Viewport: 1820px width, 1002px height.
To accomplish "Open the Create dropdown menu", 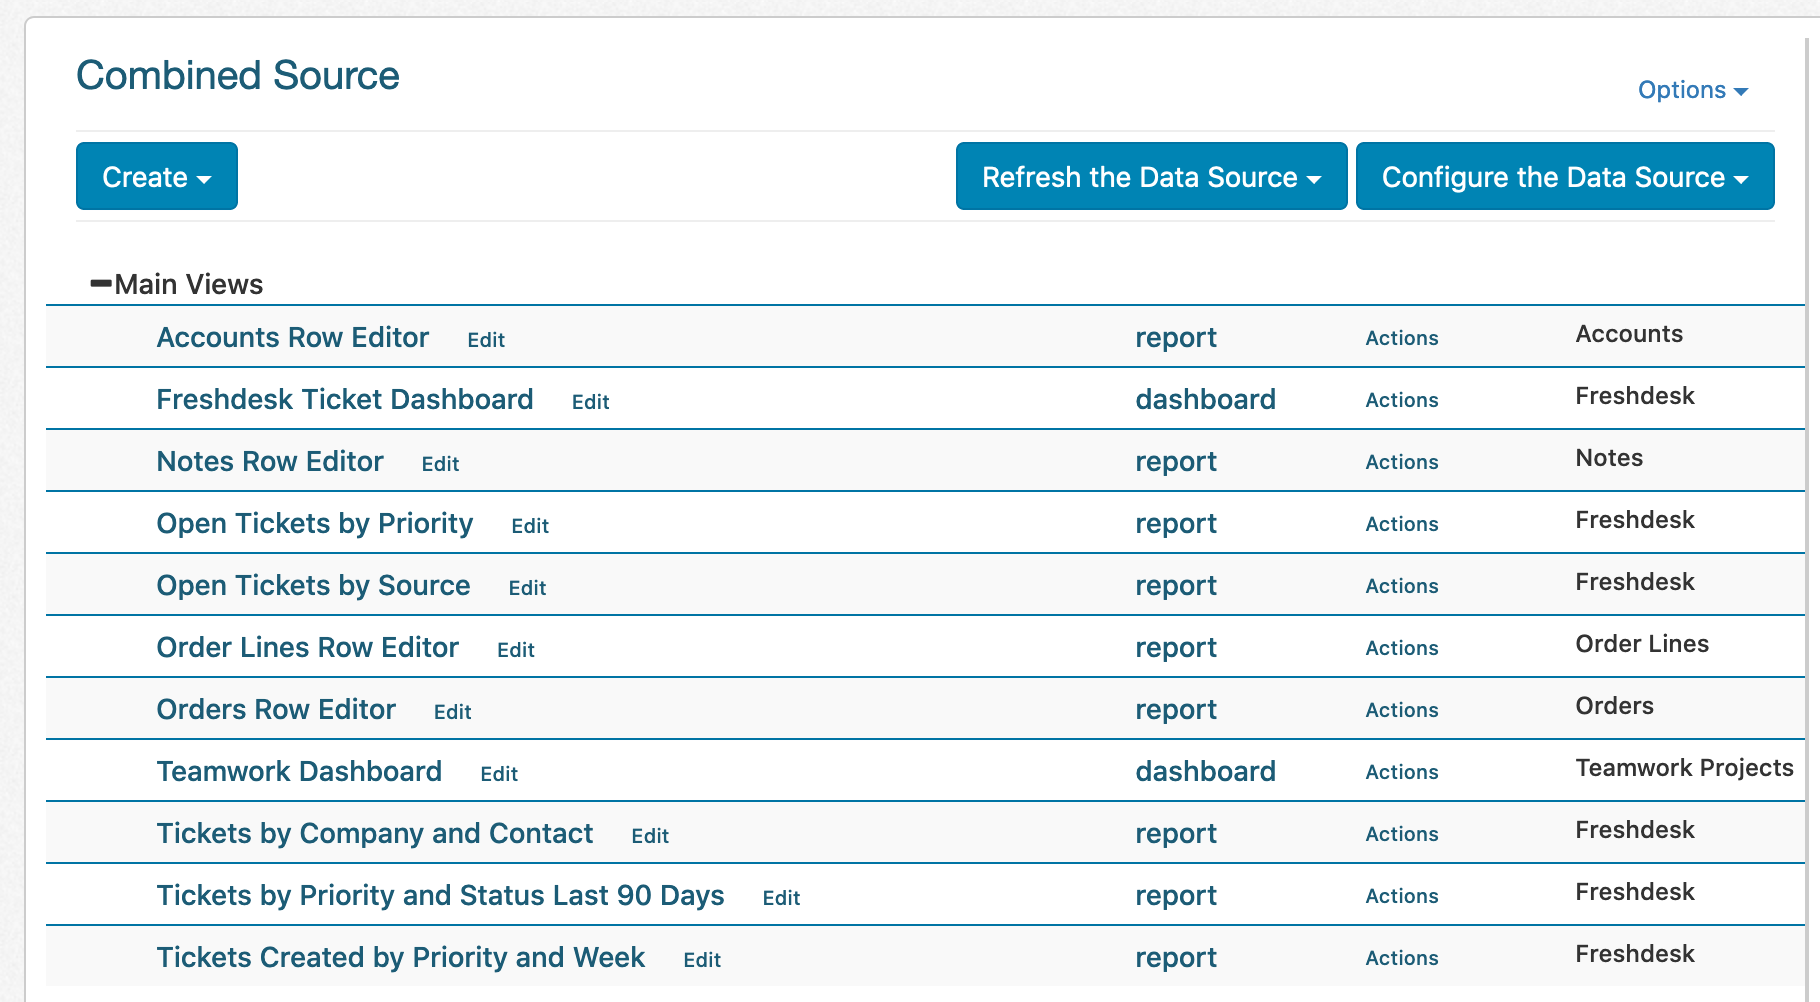I will coord(157,177).
